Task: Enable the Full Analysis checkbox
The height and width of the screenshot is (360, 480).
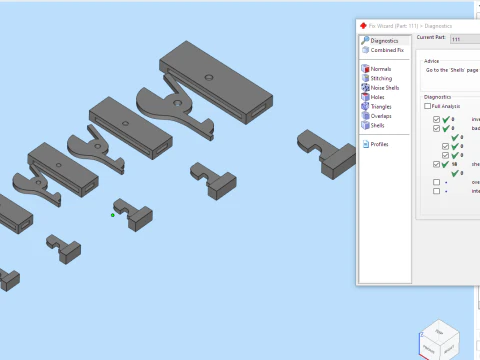Action: (x=427, y=106)
